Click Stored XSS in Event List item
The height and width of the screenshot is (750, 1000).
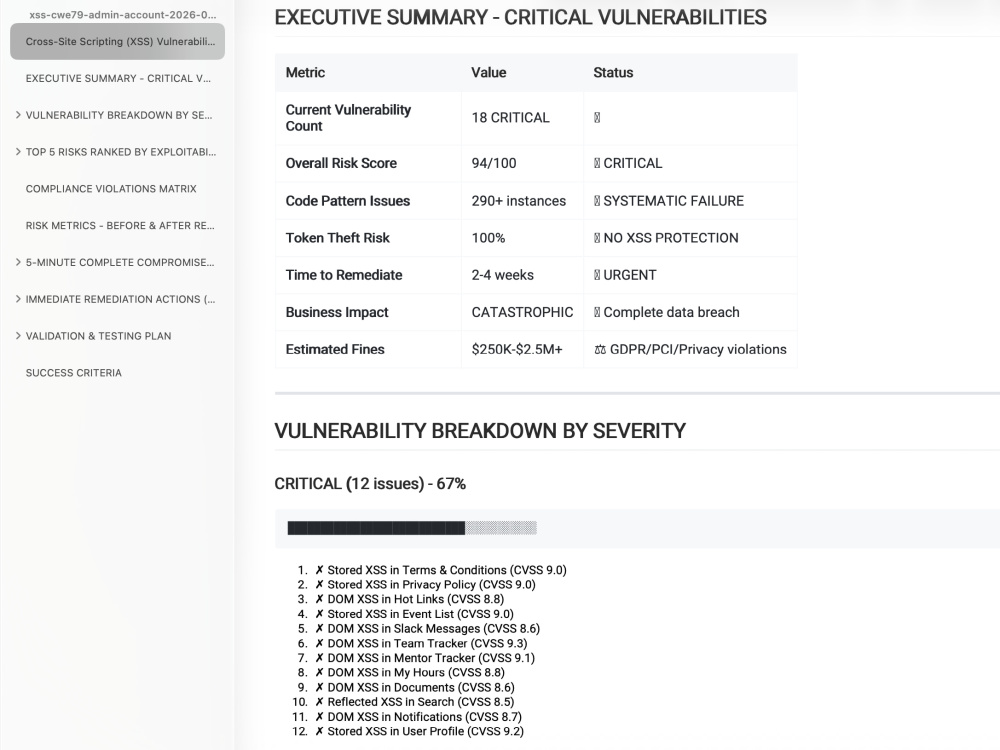pos(415,614)
